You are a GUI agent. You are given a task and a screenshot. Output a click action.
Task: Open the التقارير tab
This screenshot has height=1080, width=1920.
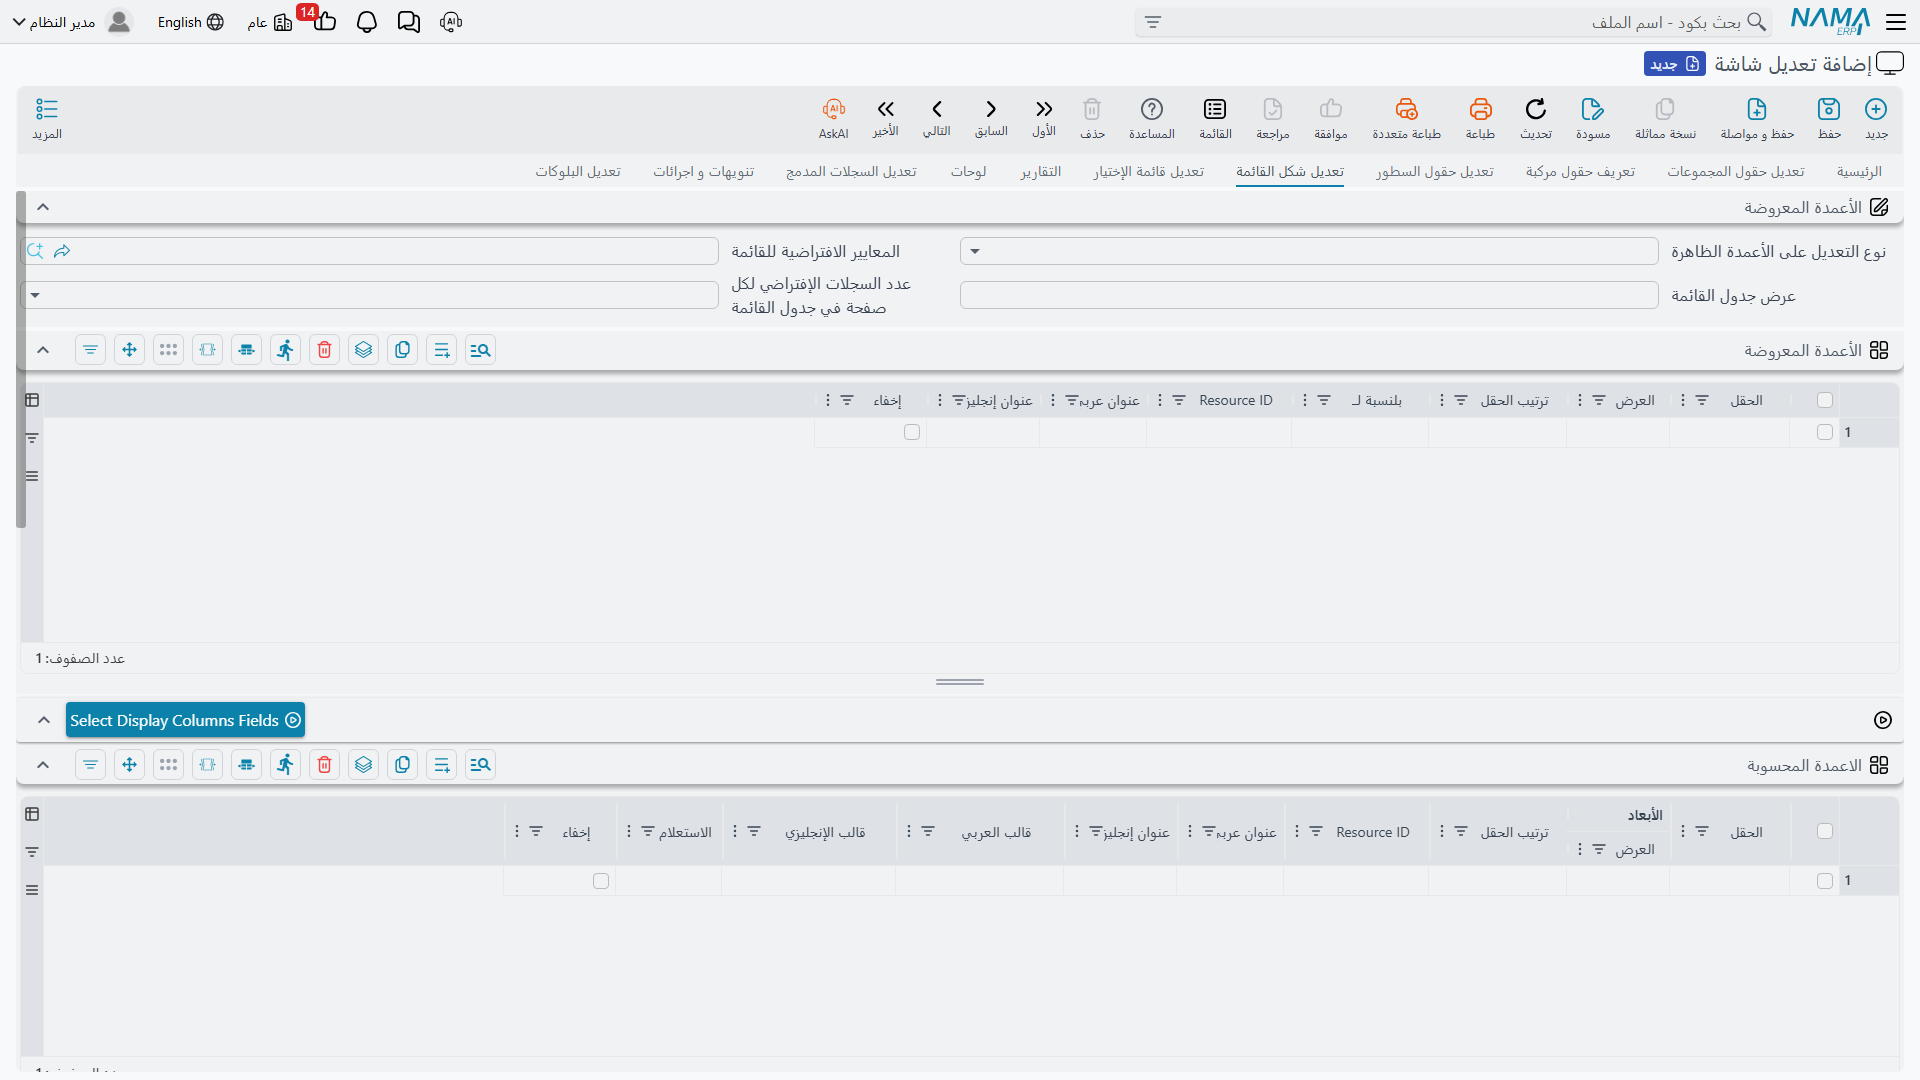tap(1041, 172)
